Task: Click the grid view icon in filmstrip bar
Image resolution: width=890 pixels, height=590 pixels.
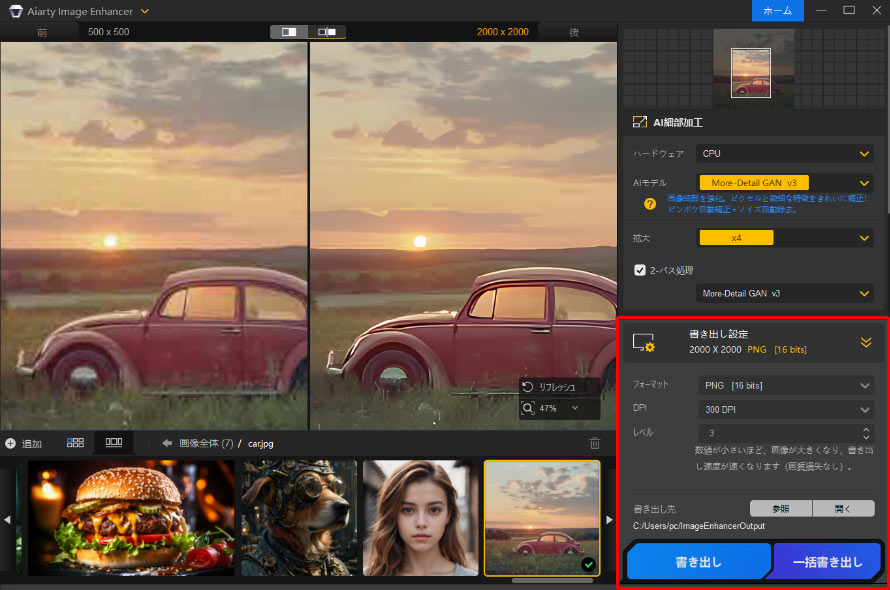Action: [74, 442]
